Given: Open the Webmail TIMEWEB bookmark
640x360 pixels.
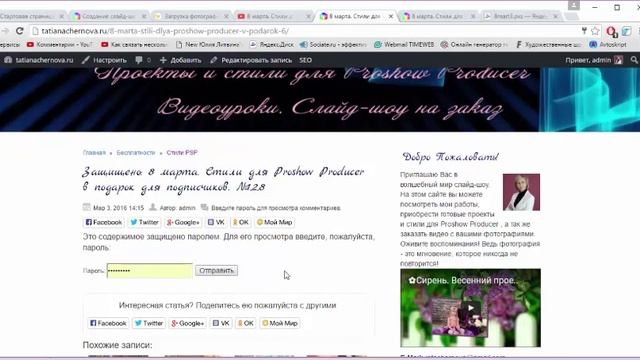Looking at the screenshot, I should 404,44.
